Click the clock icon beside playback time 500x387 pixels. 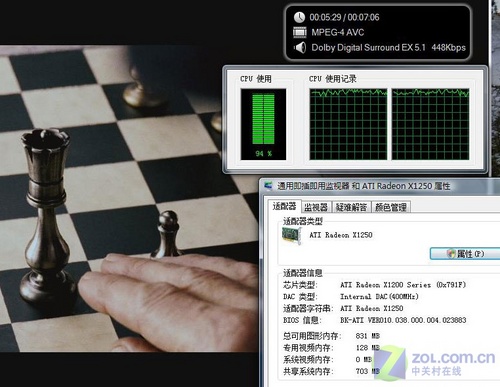point(299,17)
